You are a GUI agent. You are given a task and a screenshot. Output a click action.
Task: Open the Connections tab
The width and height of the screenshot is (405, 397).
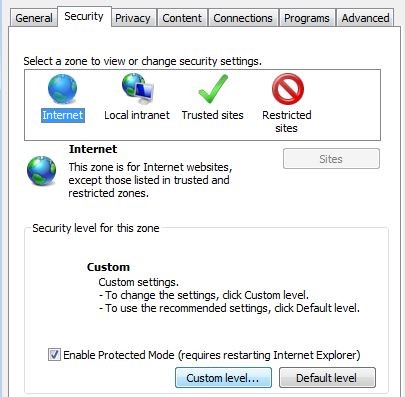(x=243, y=18)
